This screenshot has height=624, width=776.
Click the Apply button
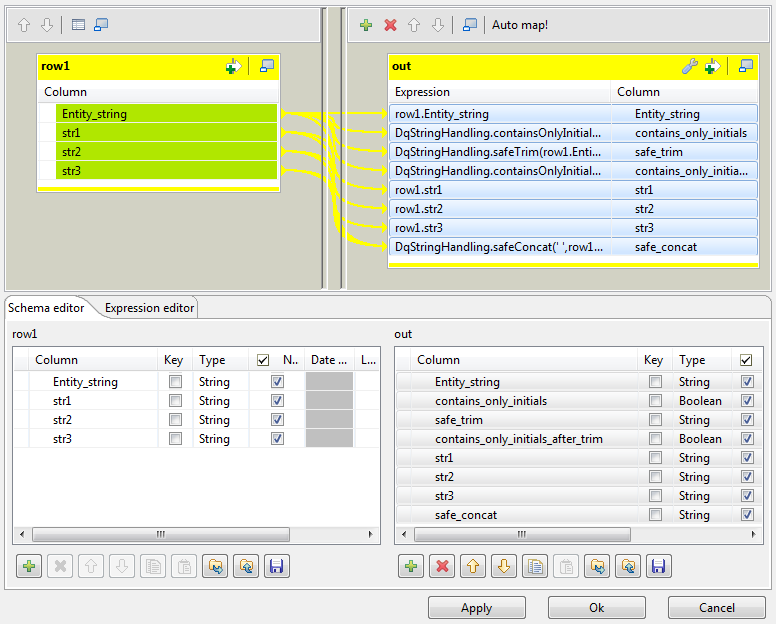coord(476,608)
